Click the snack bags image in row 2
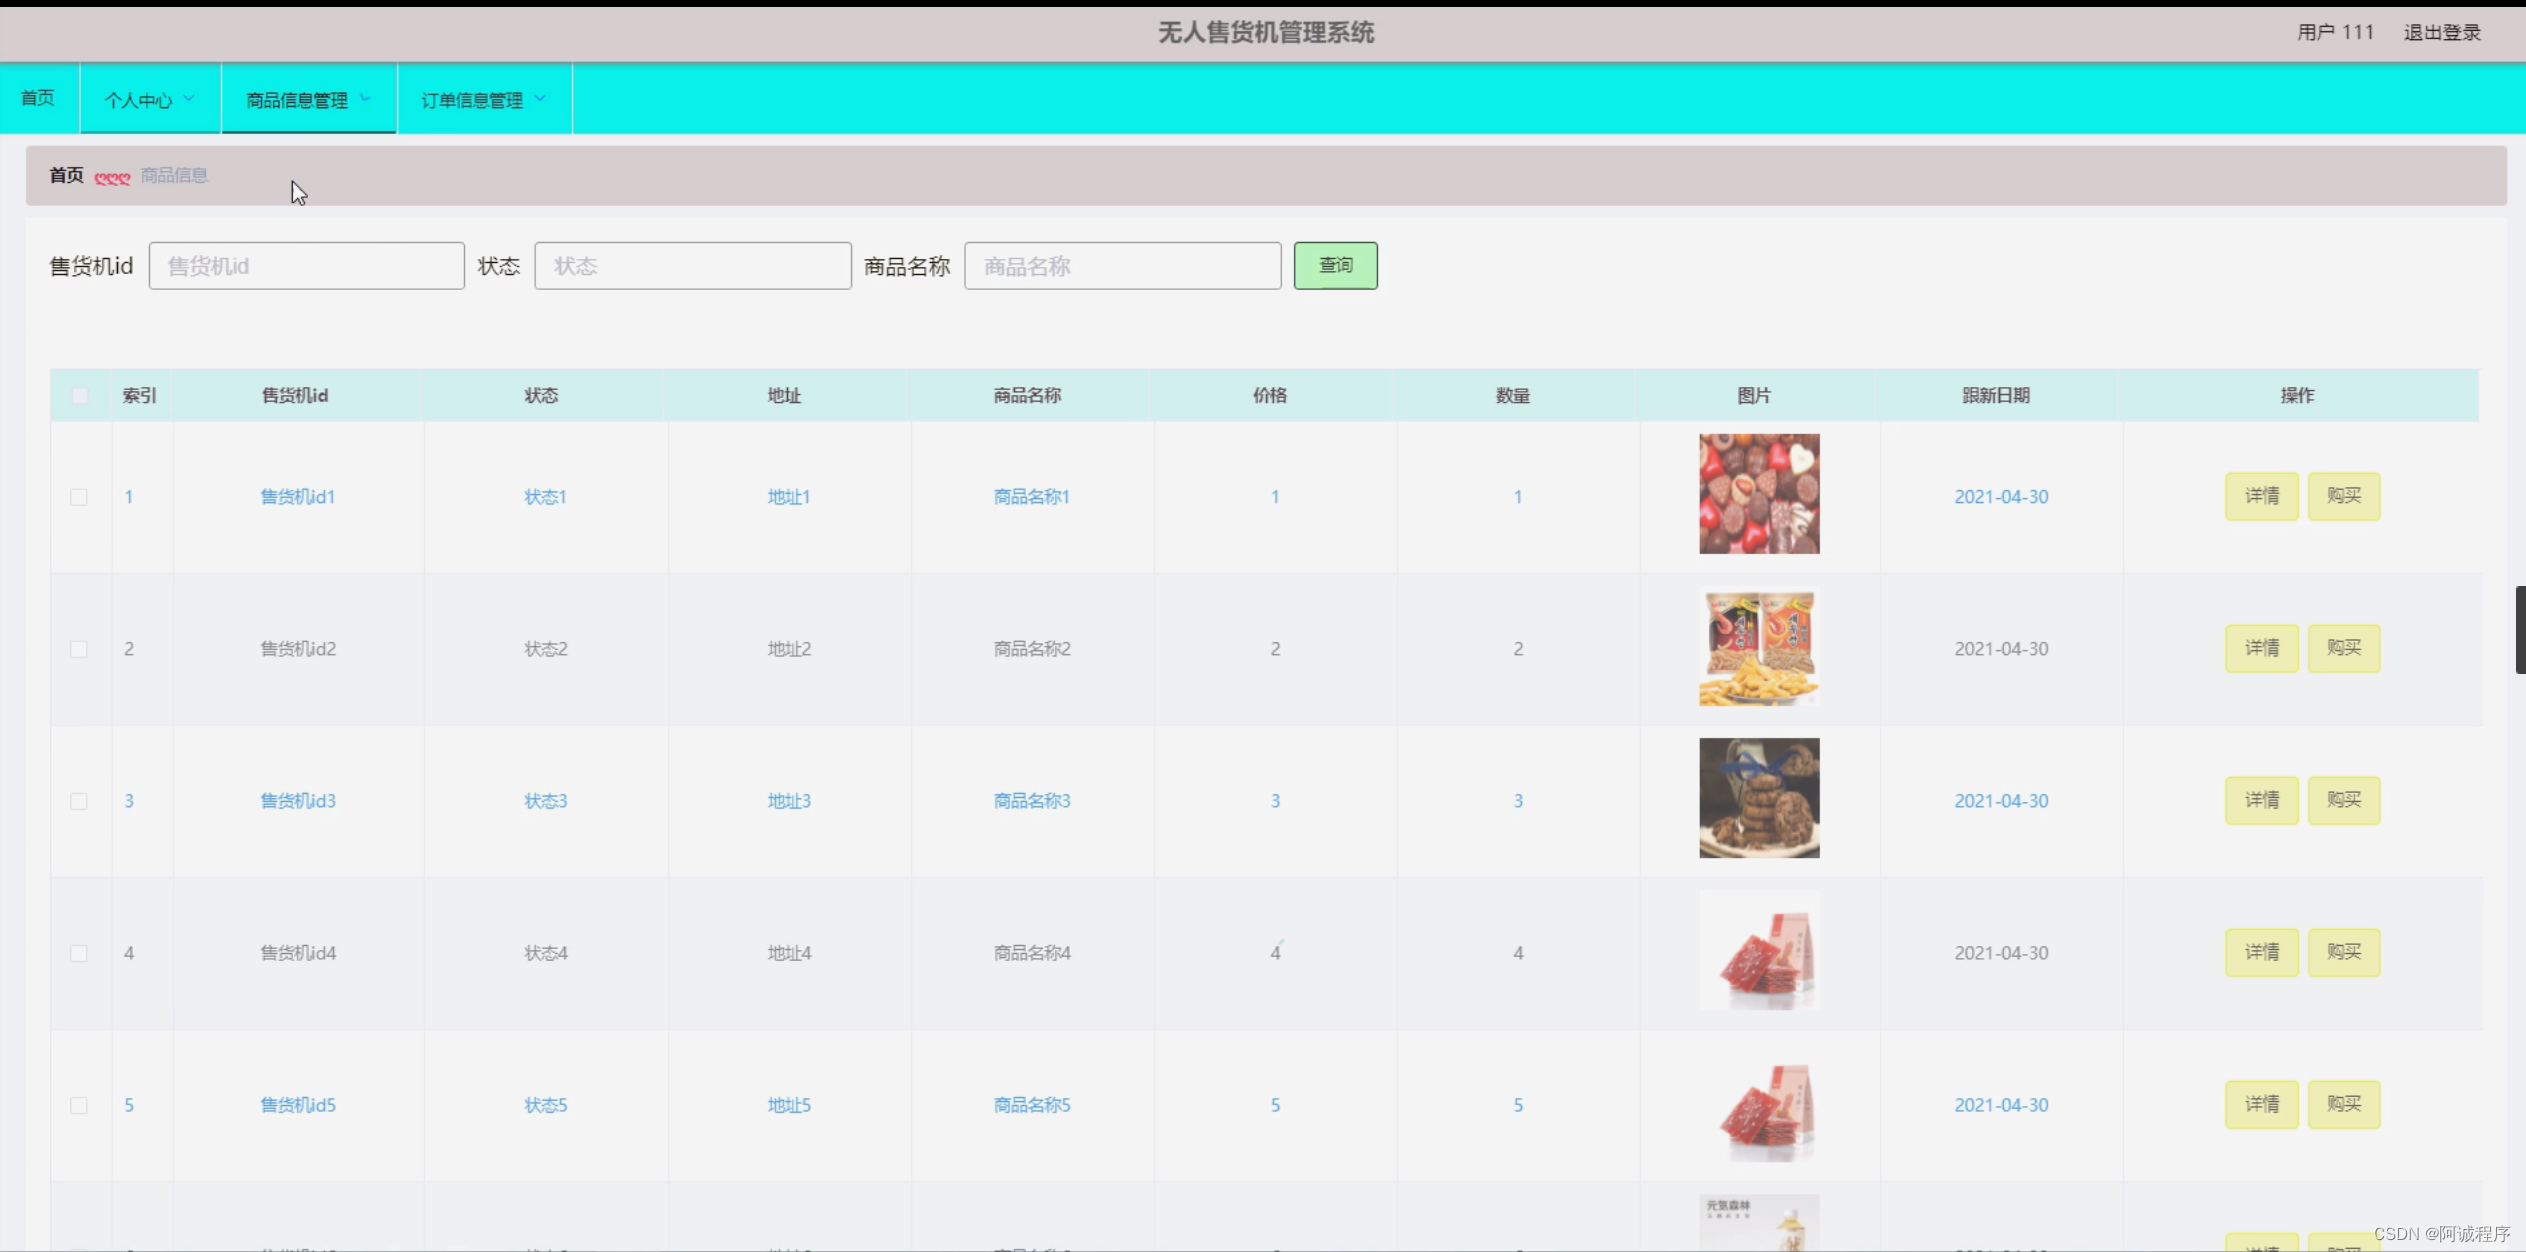This screenshot has height=1252, width=2526. (x=1758, y=647)
